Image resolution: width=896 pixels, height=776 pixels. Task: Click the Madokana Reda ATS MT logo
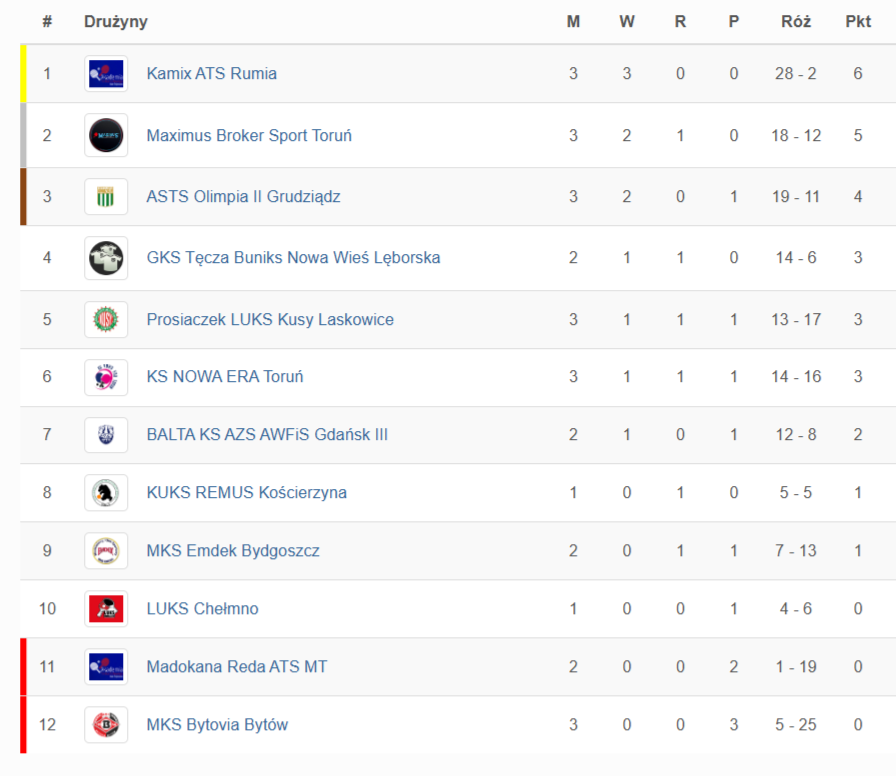coord(106,667)
